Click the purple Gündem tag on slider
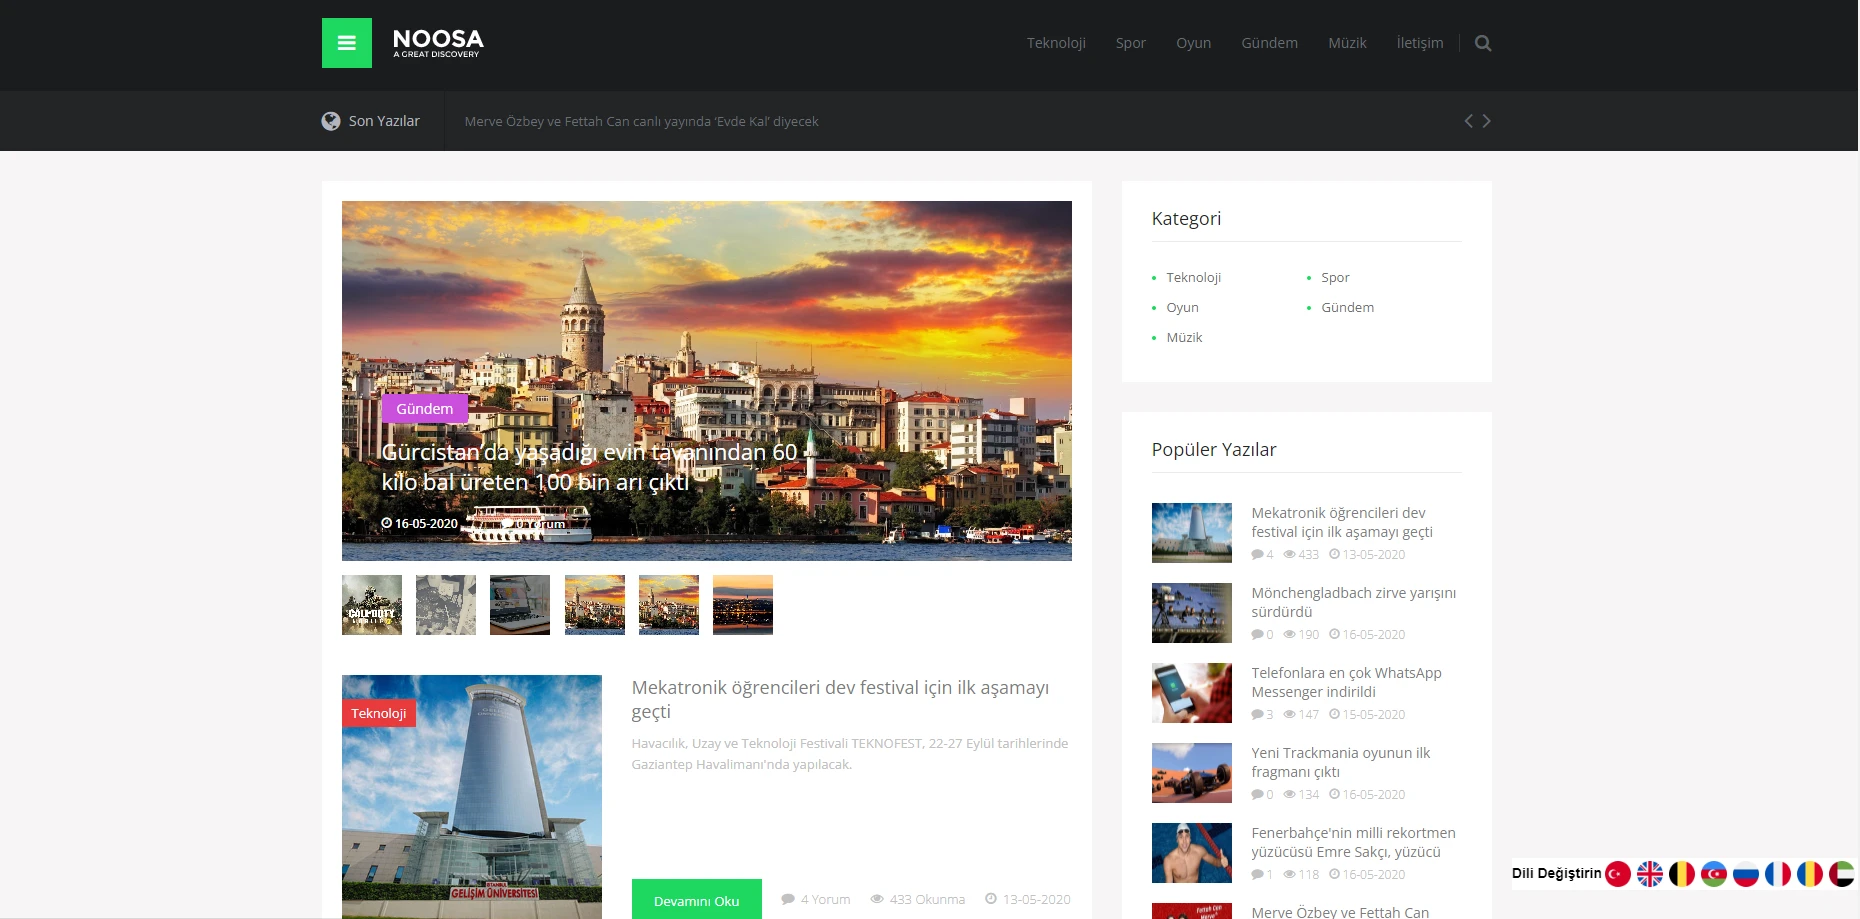Image resolution: width=1860 pixels, height=919 pixels. (x=425, y=409)
